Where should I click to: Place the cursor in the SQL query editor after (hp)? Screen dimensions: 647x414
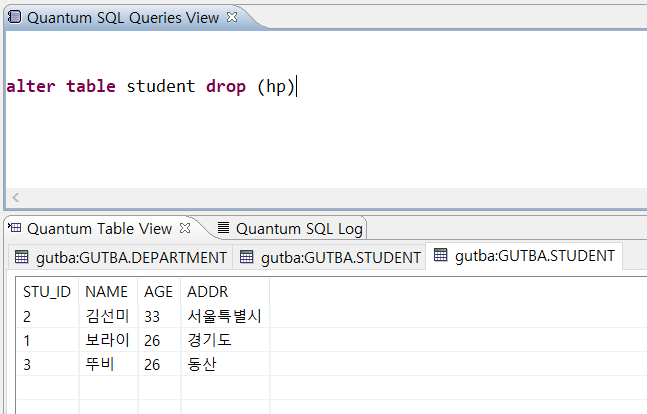click(297, 87)
